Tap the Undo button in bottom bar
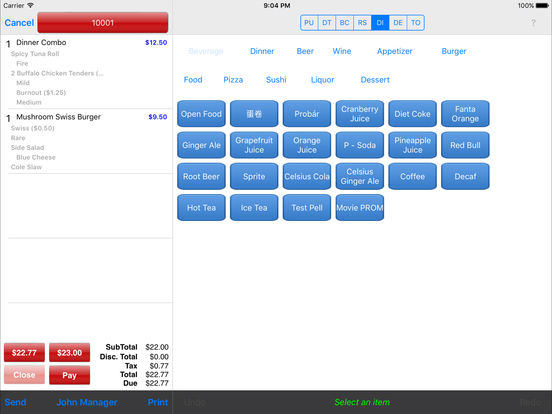Image resolution: width=552 pixels, height=414 pixels. 195,402
